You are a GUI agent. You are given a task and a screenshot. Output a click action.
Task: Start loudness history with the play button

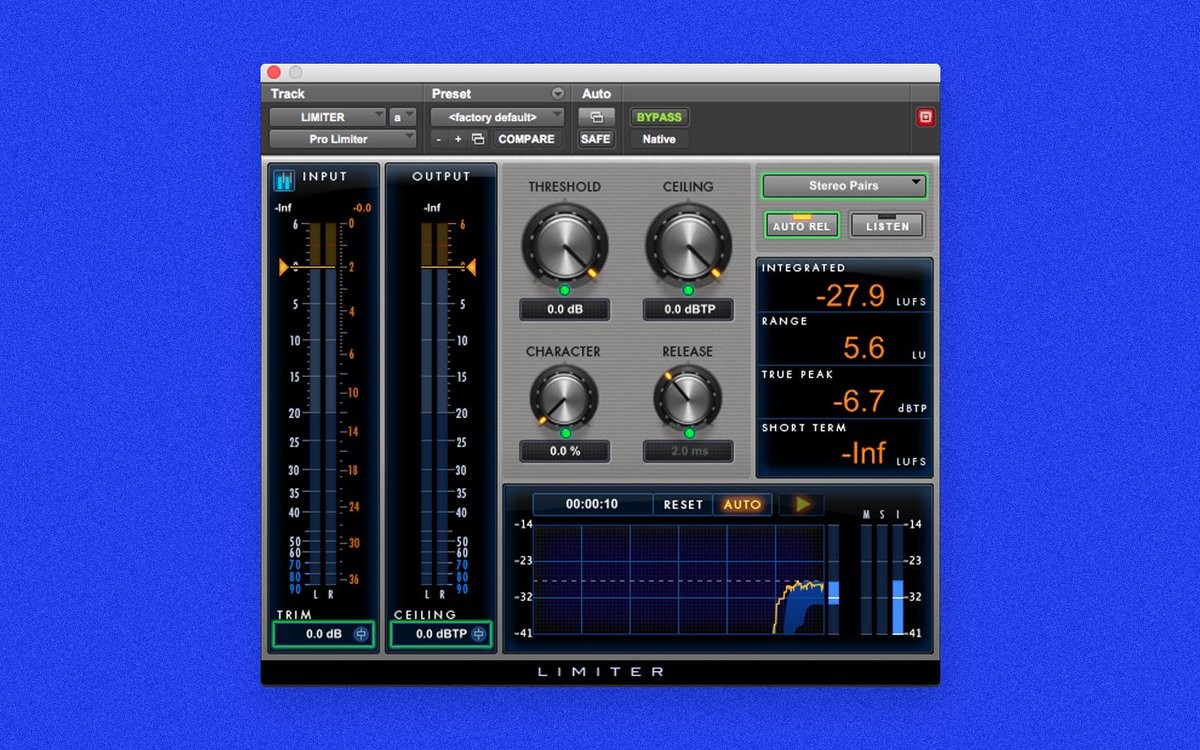pyautogui.click(x=803, y=504)
